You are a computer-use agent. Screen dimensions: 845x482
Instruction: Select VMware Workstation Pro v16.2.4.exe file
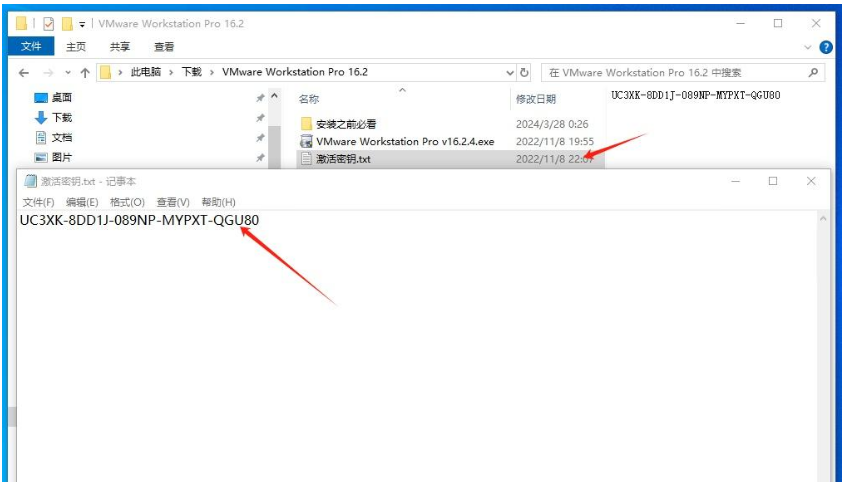(405, 142)
